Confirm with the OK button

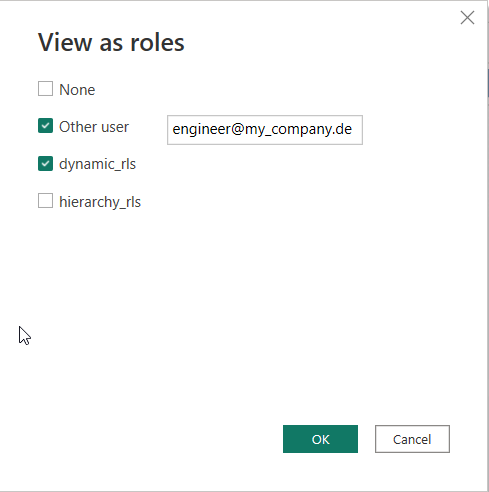click(320, 439)
